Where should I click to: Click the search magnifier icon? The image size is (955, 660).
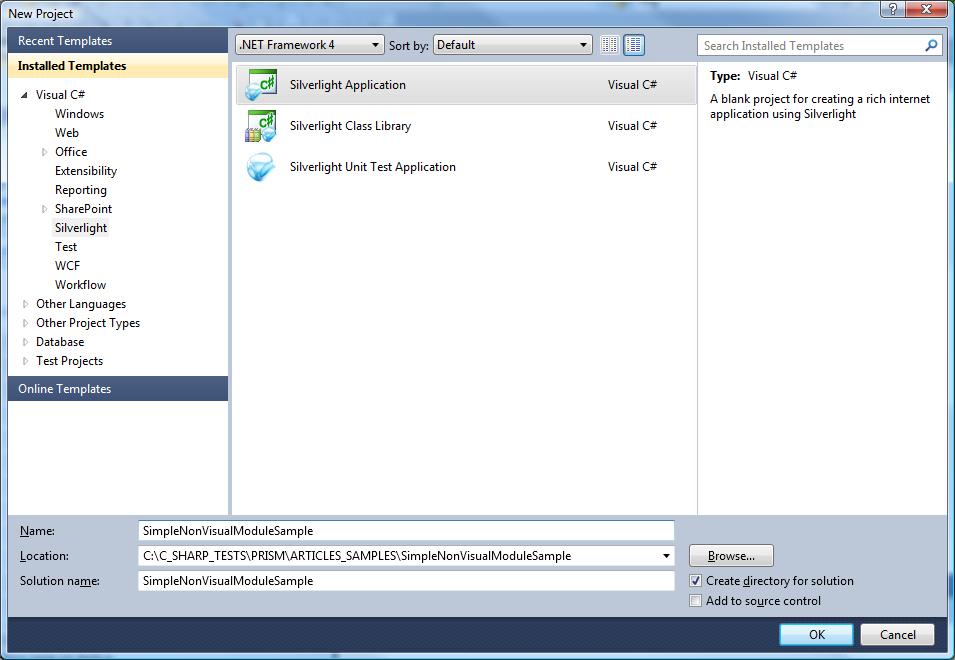[x=931, y=45]
